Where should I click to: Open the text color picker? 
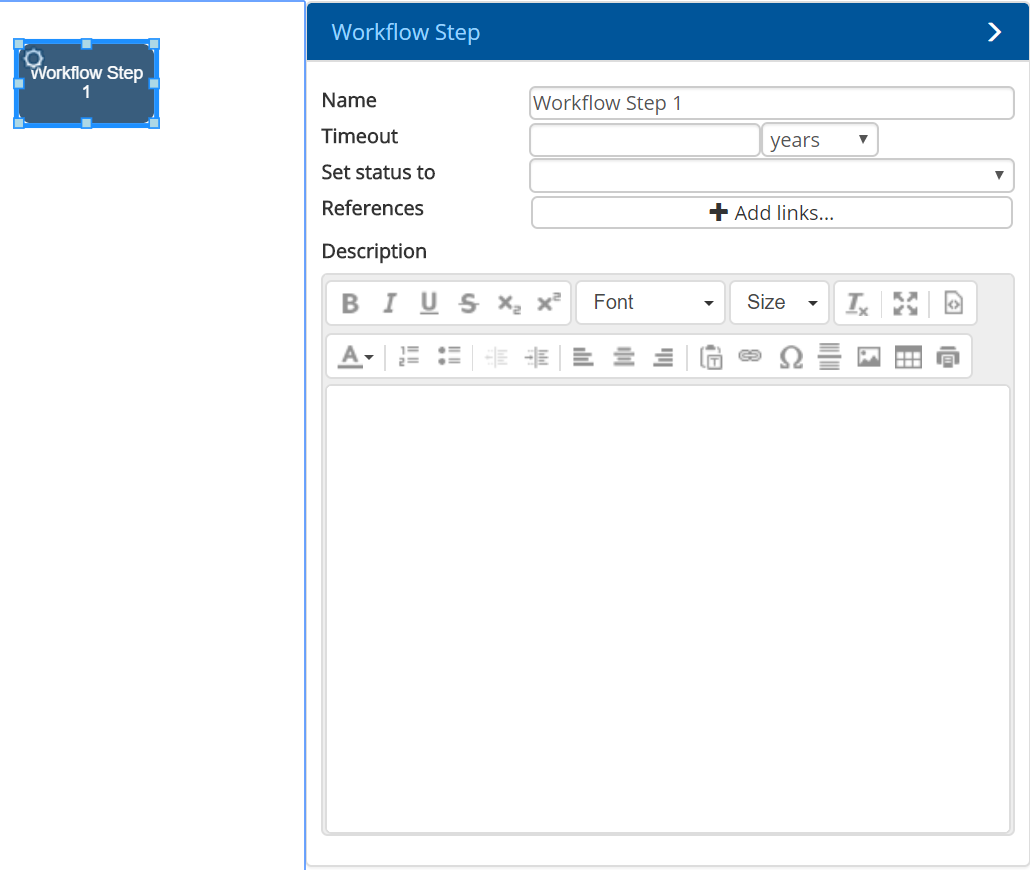click(355, 357)
